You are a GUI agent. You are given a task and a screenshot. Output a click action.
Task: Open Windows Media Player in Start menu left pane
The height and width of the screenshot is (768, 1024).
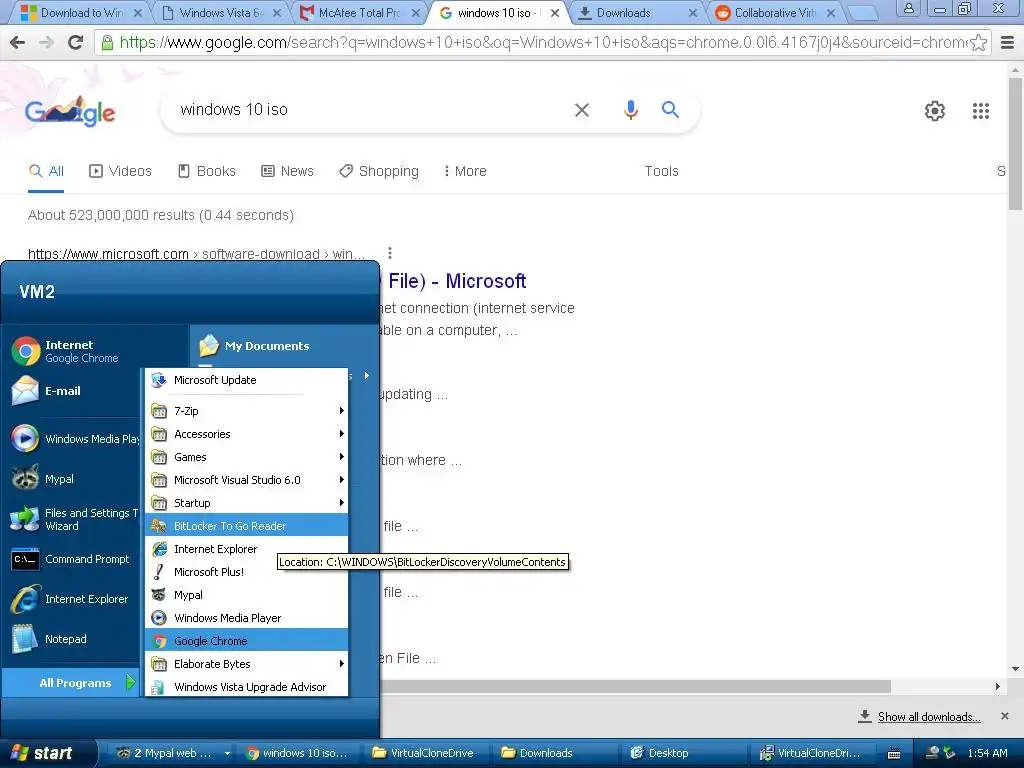point(75,439)
